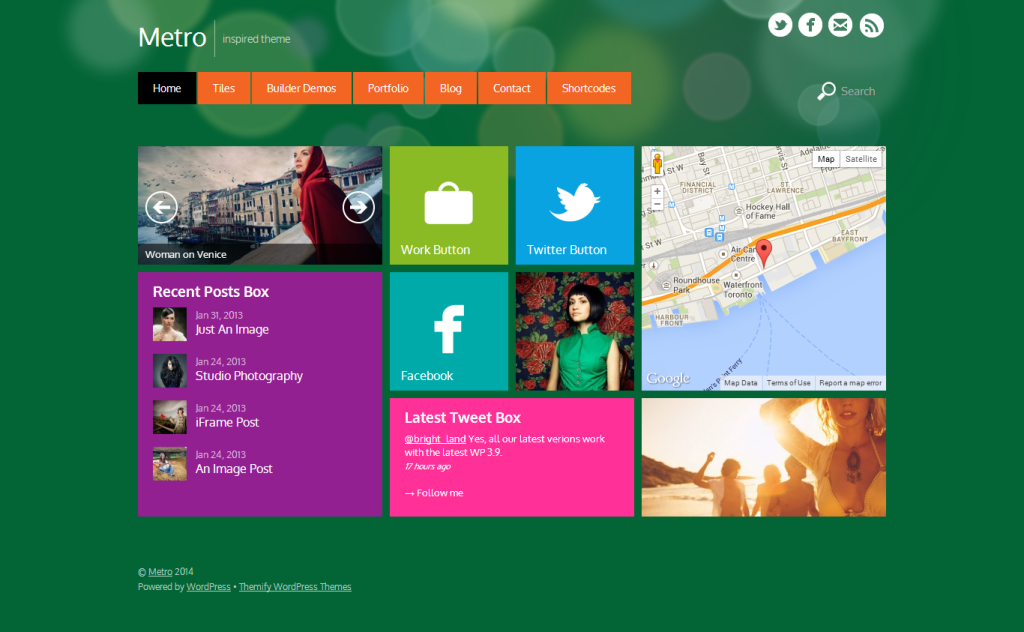This screenshot has height=632, width=1024.
Task: Click the Street View pegman on map
Action: point(657,163)
